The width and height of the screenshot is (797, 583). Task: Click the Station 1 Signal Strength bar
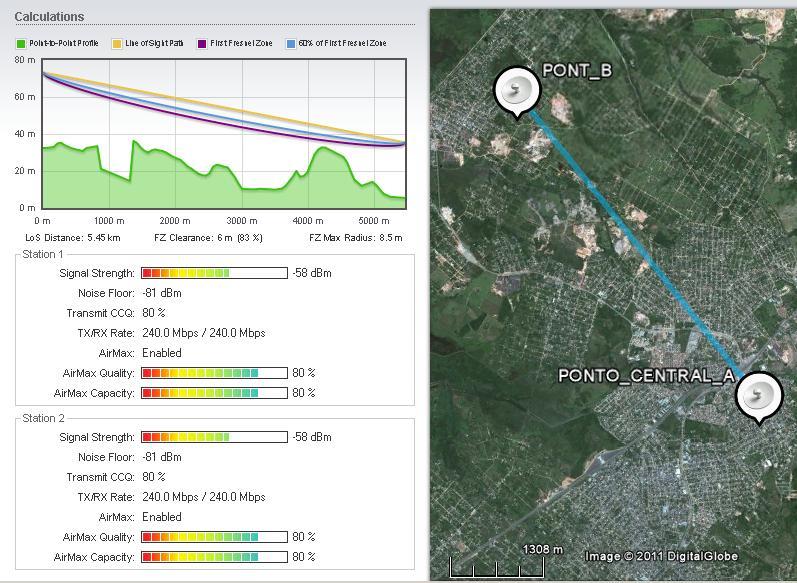[x=214, y=273]
